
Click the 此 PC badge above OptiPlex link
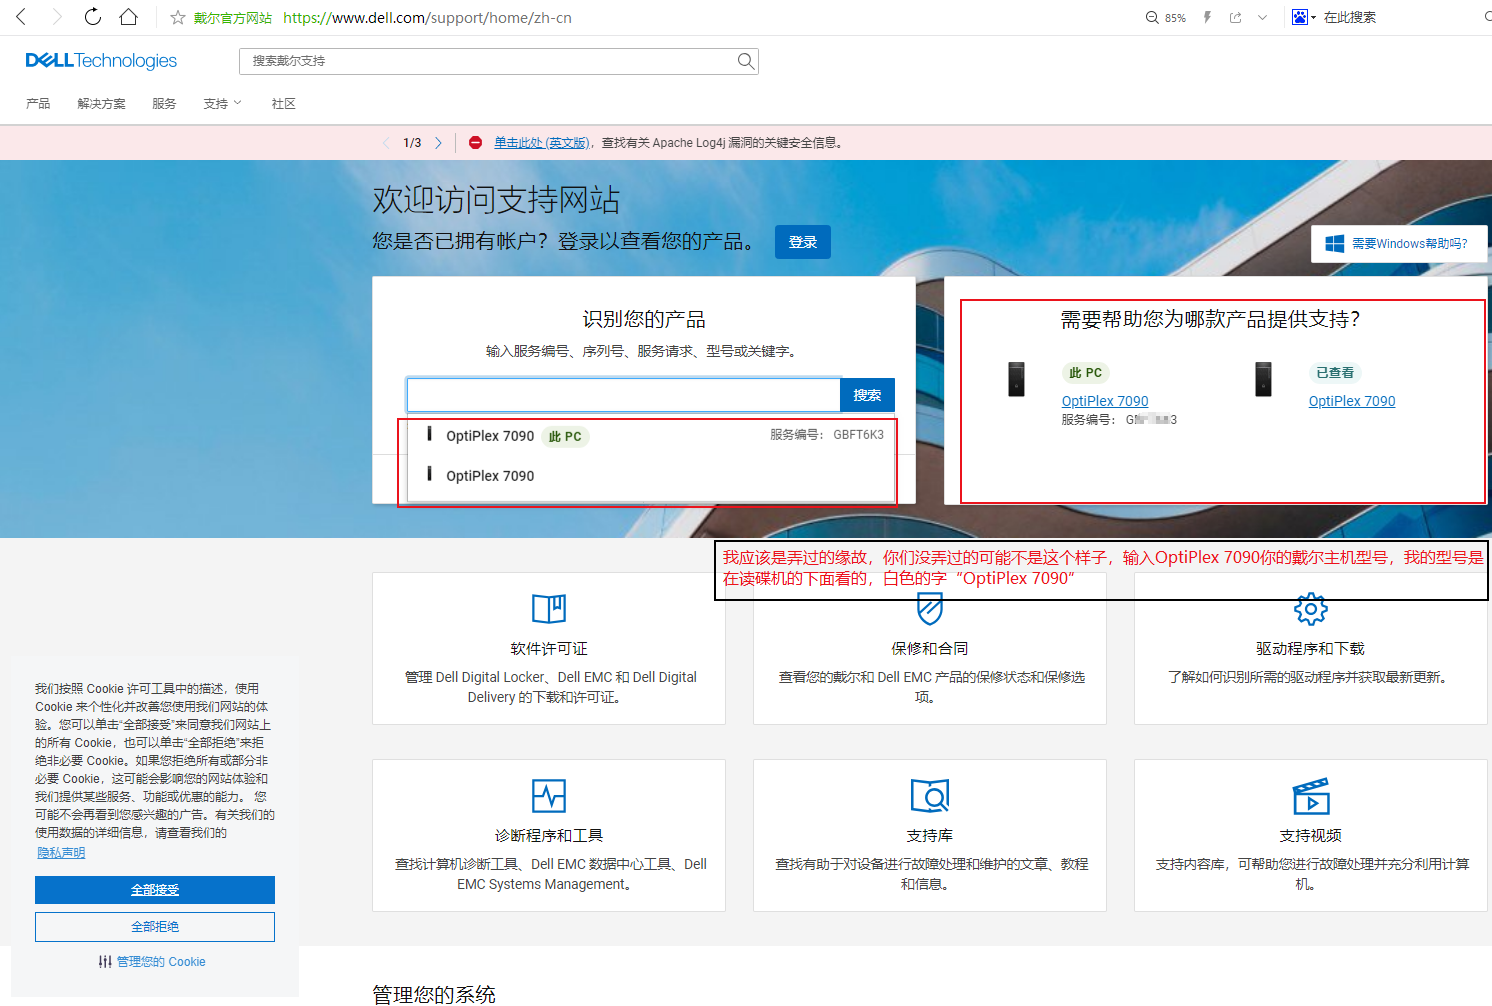[1085, 373]
